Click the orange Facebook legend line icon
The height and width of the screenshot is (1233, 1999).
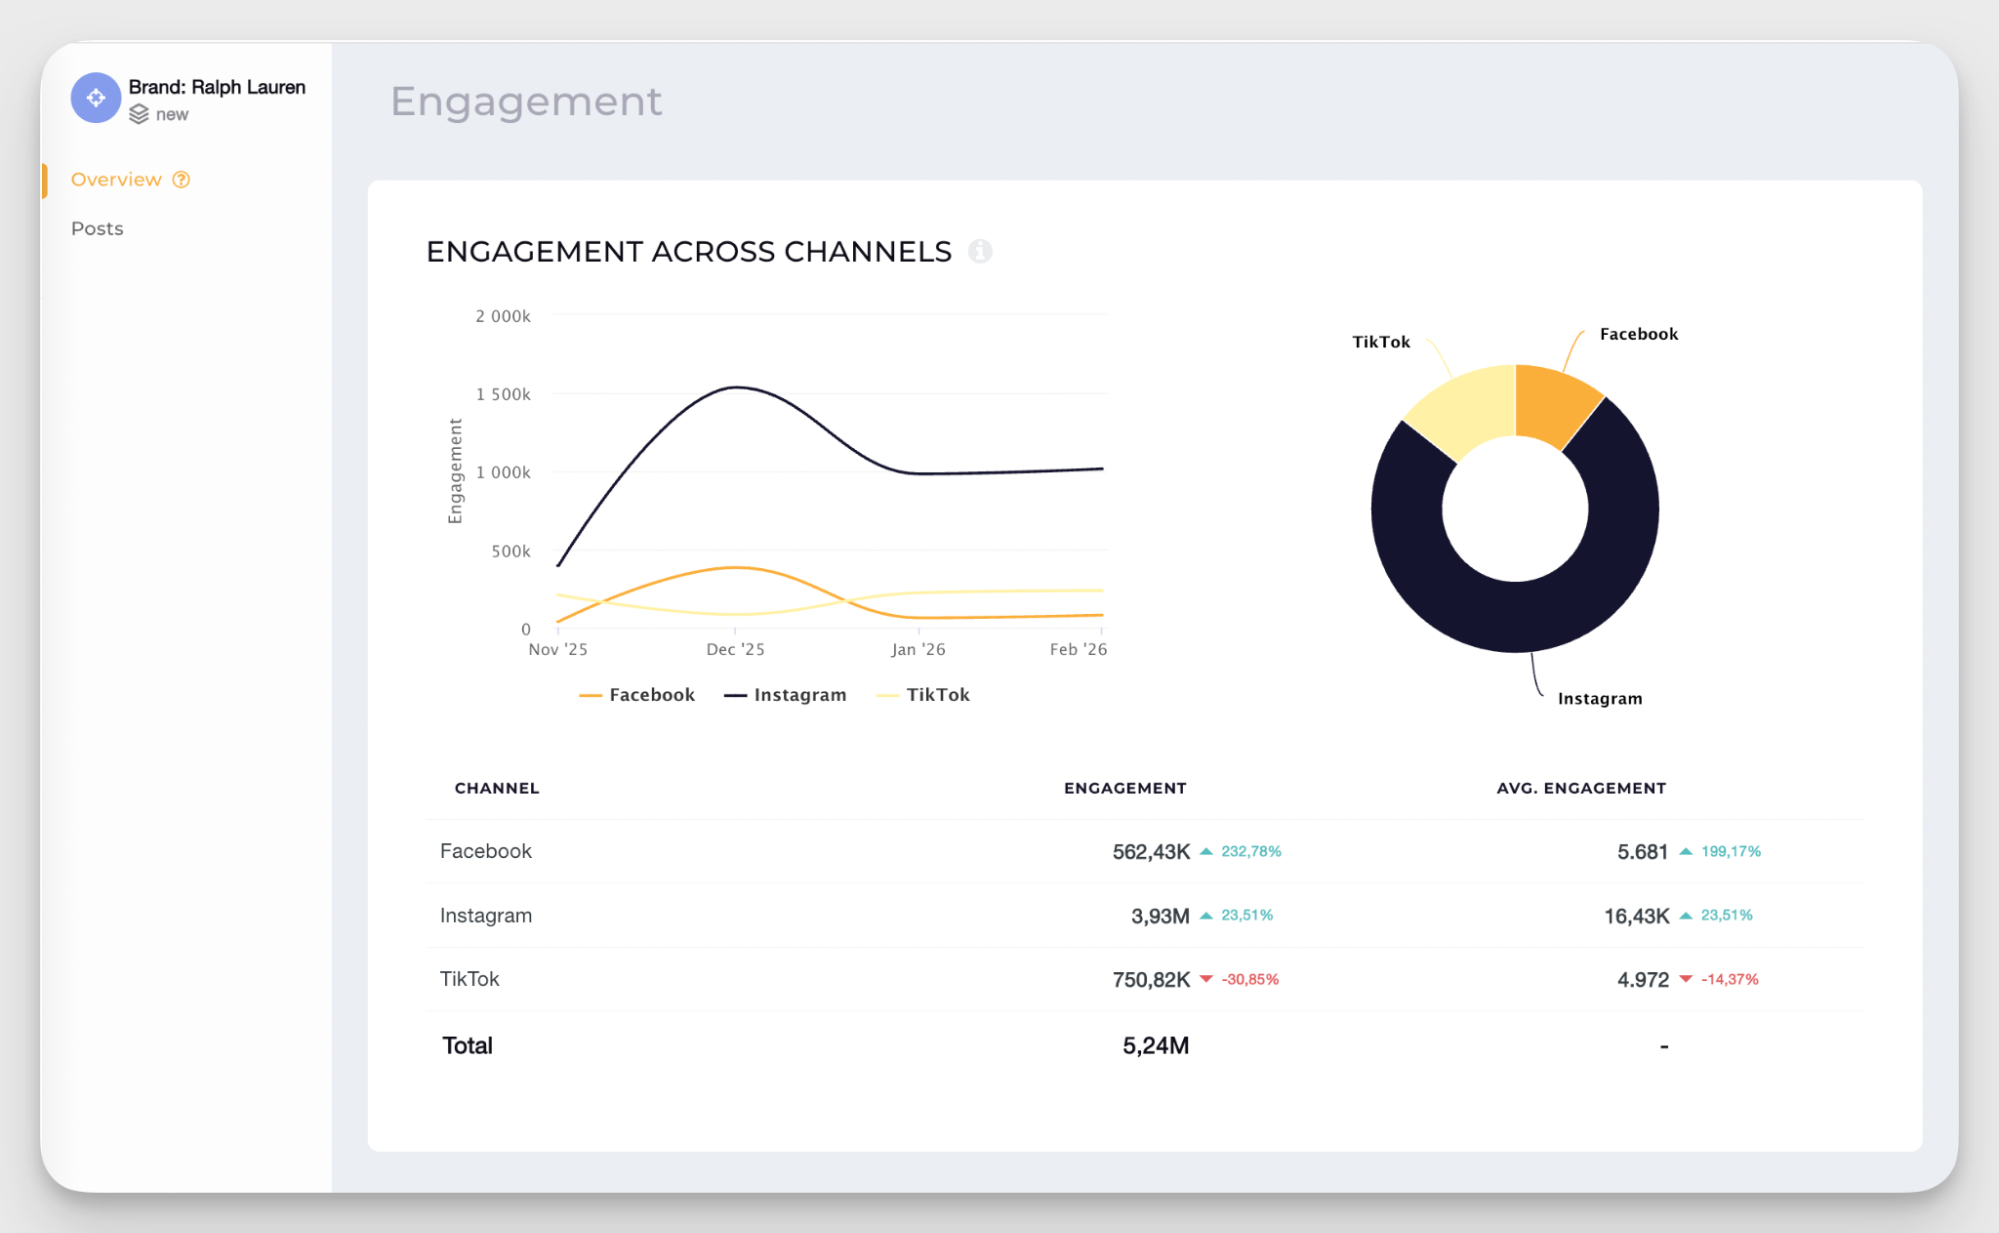click(590, 694)
